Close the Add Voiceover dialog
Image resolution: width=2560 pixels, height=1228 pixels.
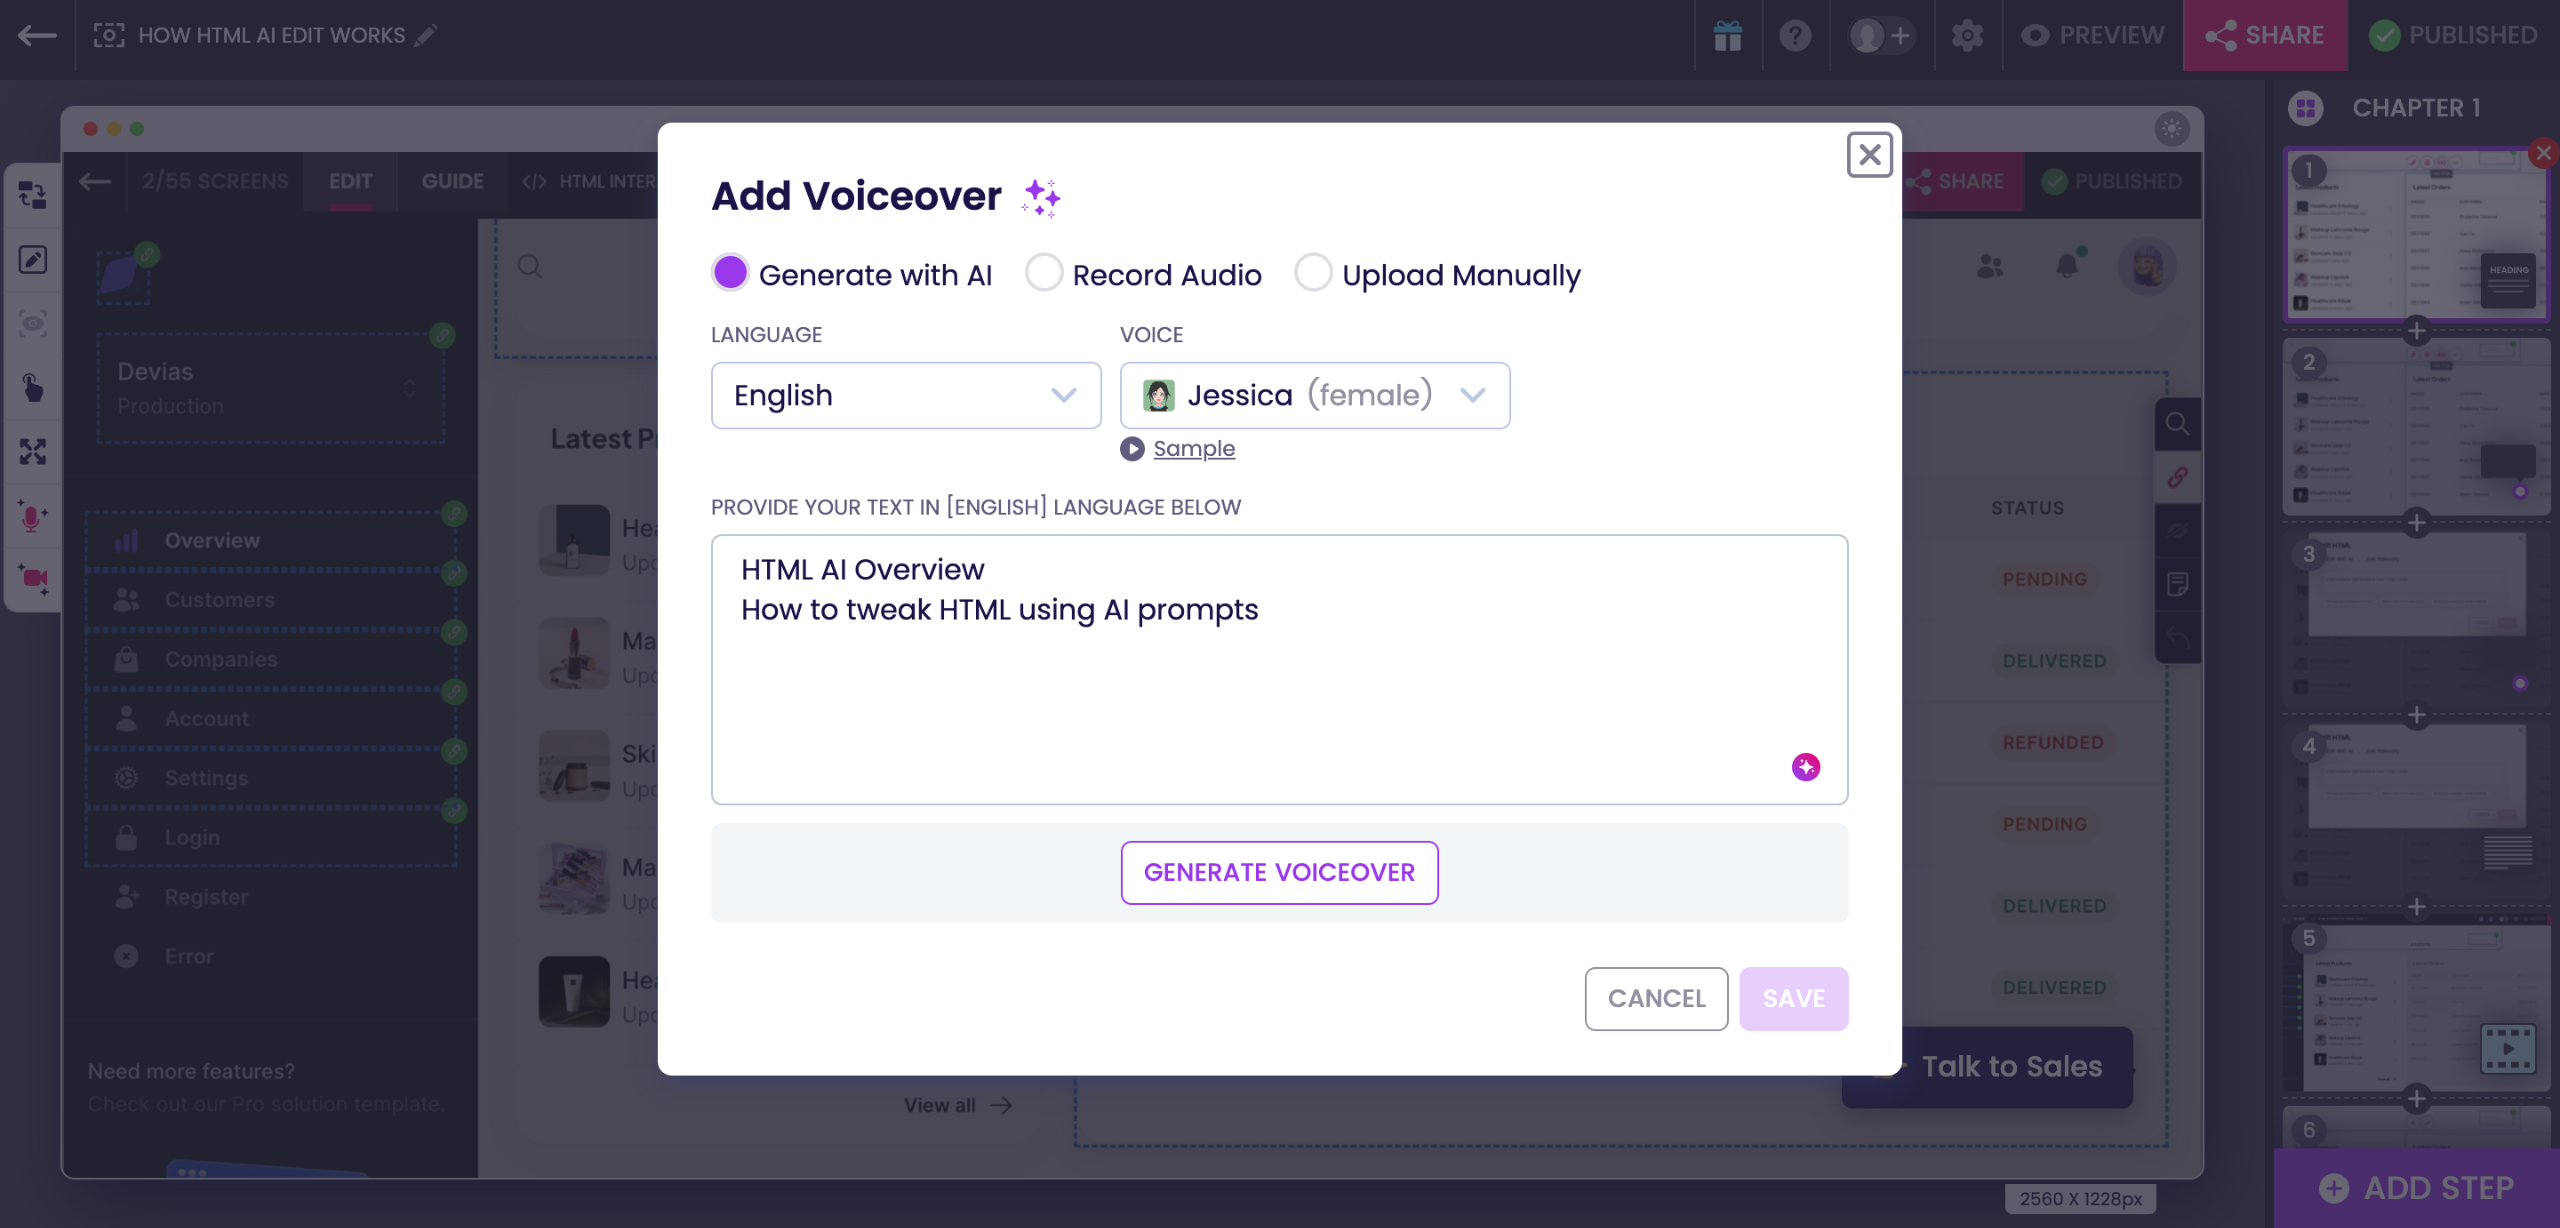point(1869,155)
